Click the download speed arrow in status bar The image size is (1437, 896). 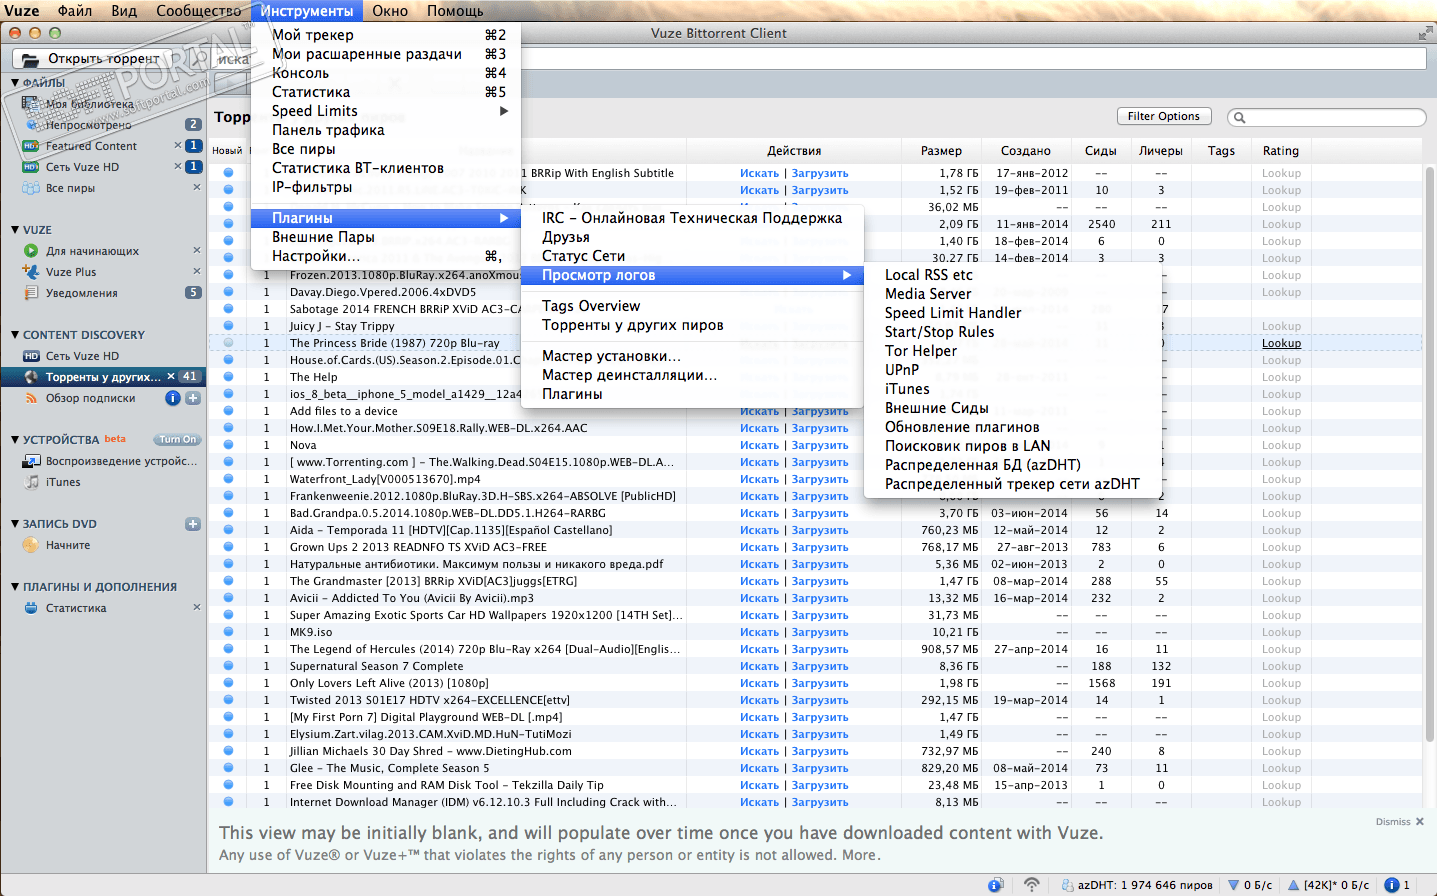point(1233,885)
